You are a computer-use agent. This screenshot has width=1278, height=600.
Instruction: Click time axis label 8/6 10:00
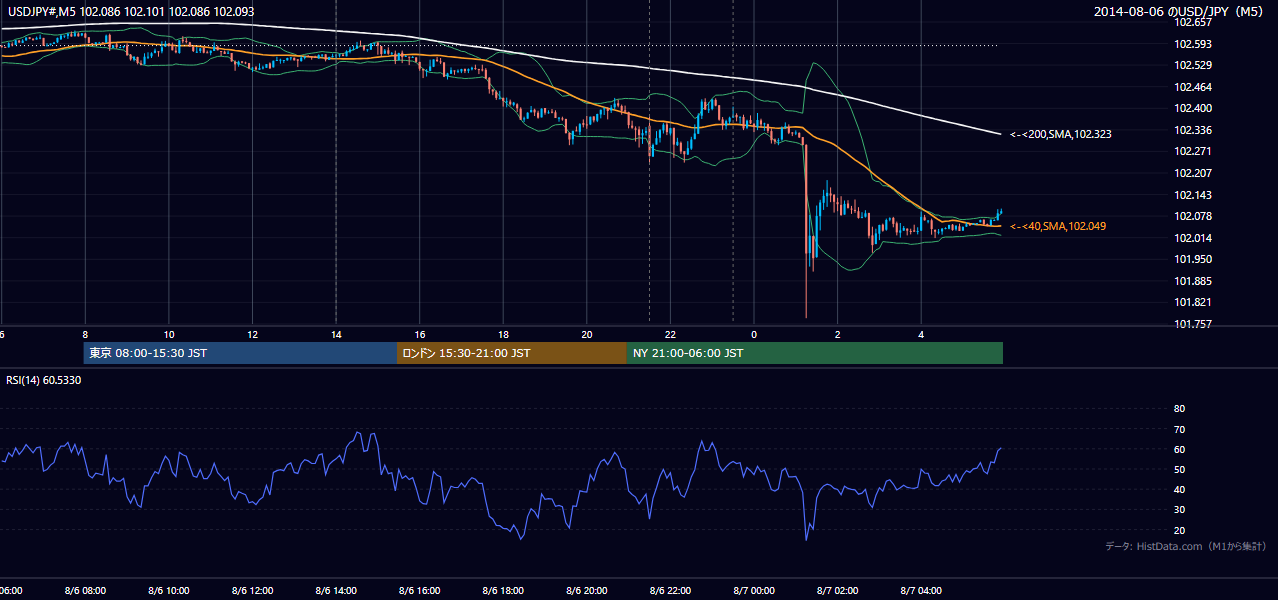point(169,590)
